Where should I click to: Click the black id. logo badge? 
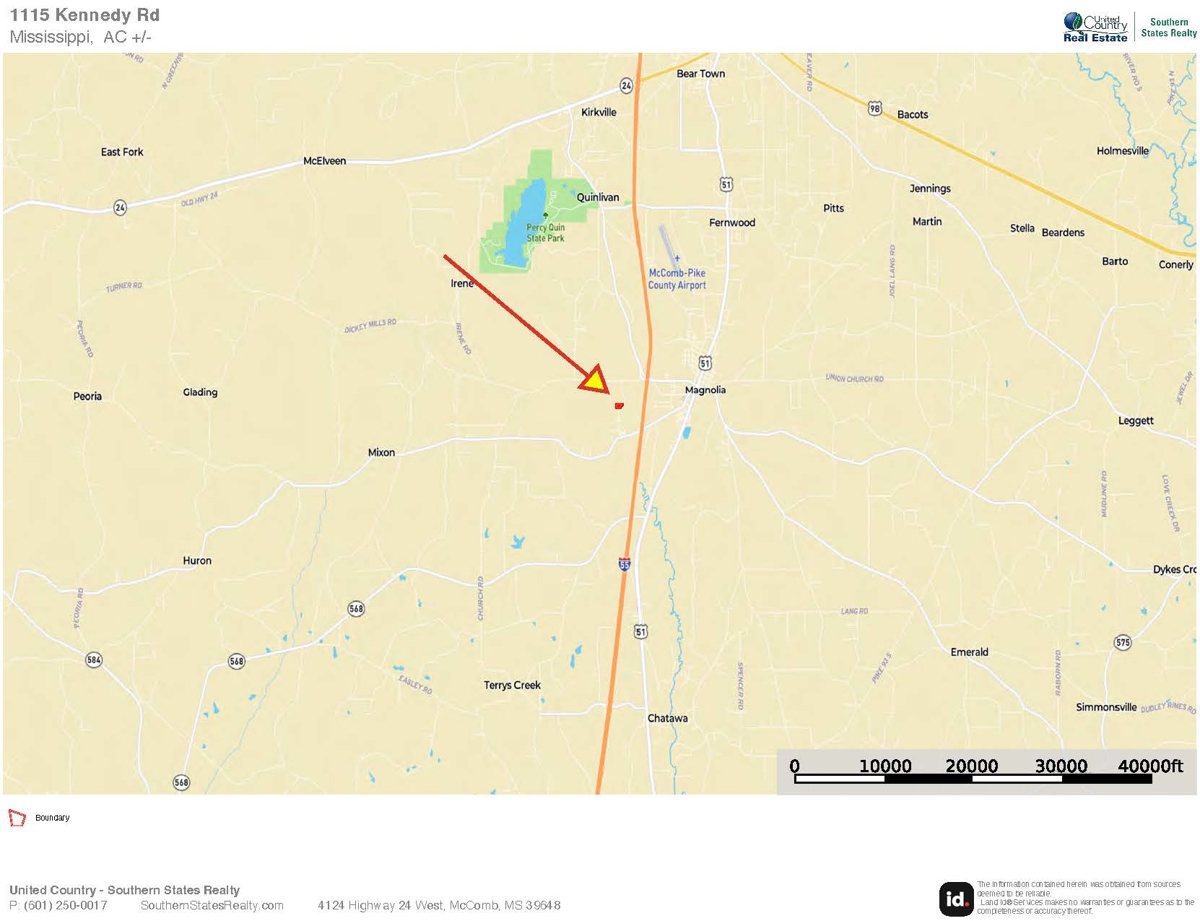point(956,899)
